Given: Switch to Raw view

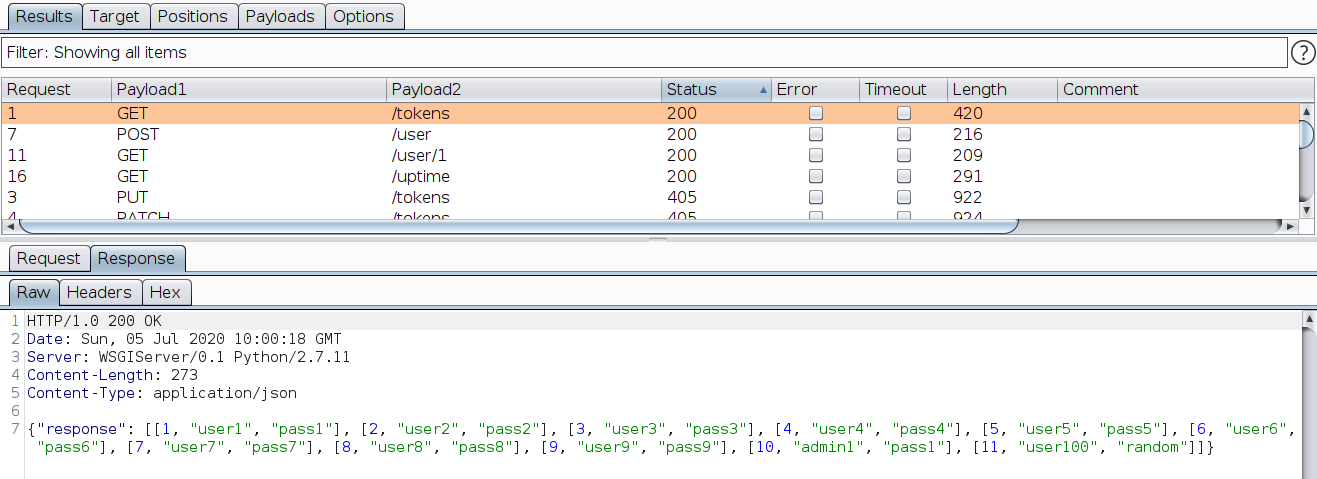Looking at the screenshot, I should click(x=33, y=292).
